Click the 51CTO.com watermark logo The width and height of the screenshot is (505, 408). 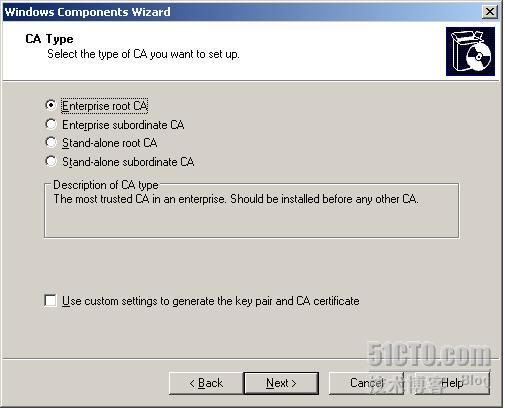pyautogui.click(x=430, y=355)
